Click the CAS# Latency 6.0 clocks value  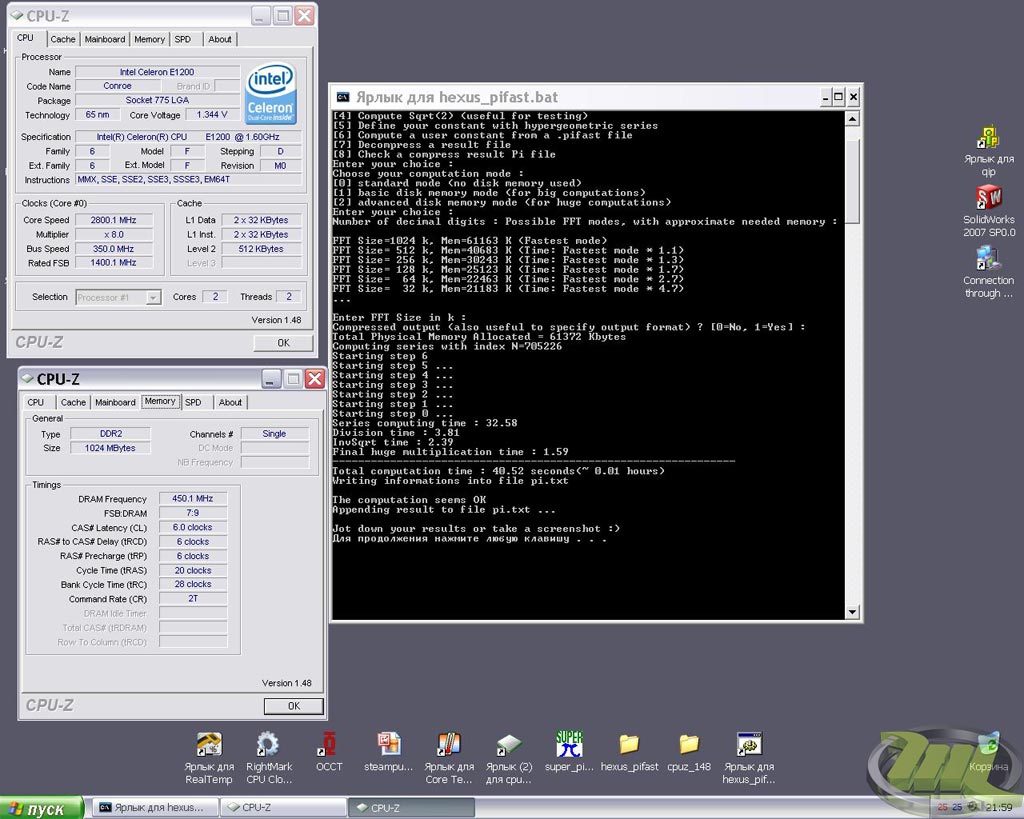[x=193, y=527]
